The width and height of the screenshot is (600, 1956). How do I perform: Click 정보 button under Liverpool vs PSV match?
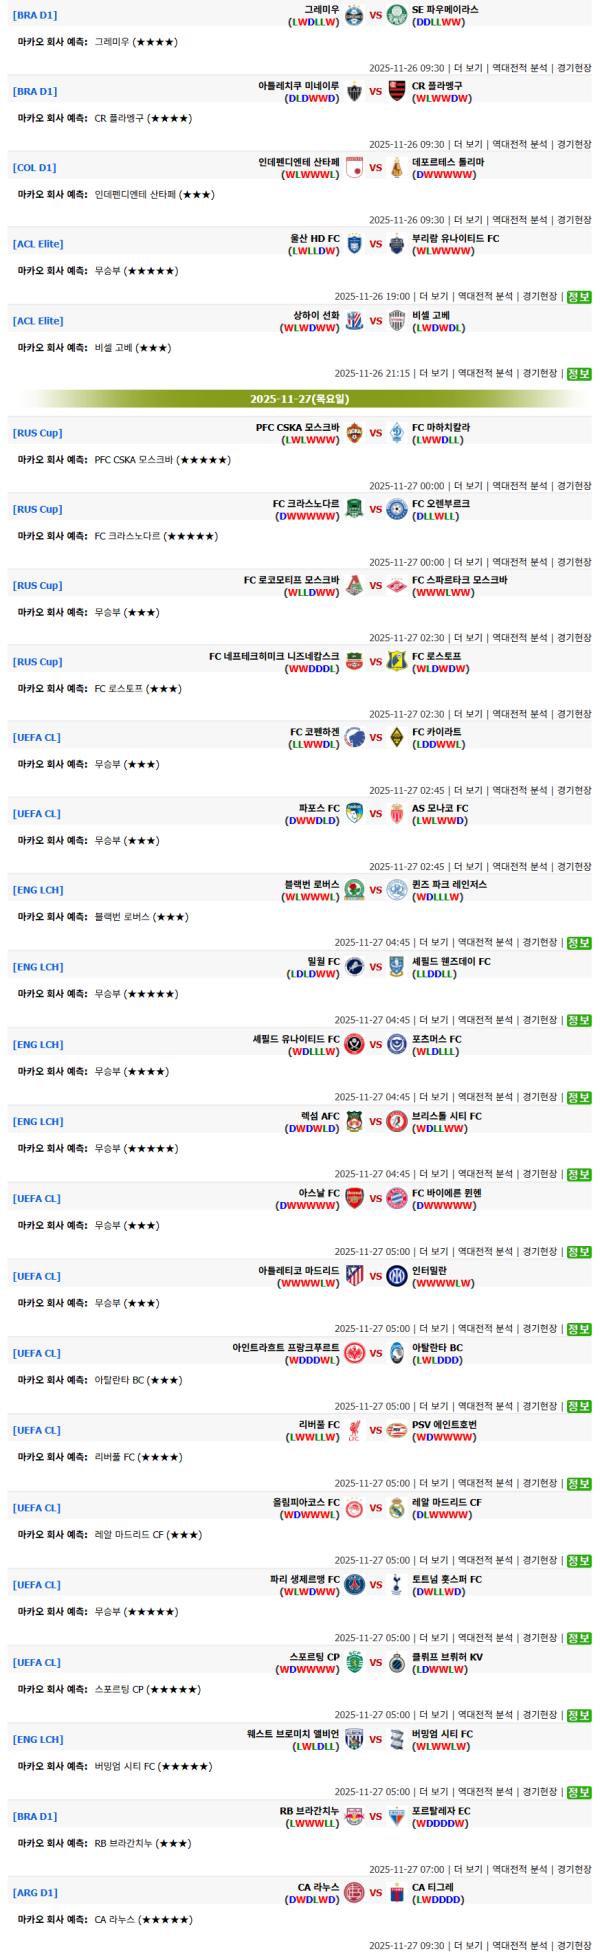coord(579,1484)
